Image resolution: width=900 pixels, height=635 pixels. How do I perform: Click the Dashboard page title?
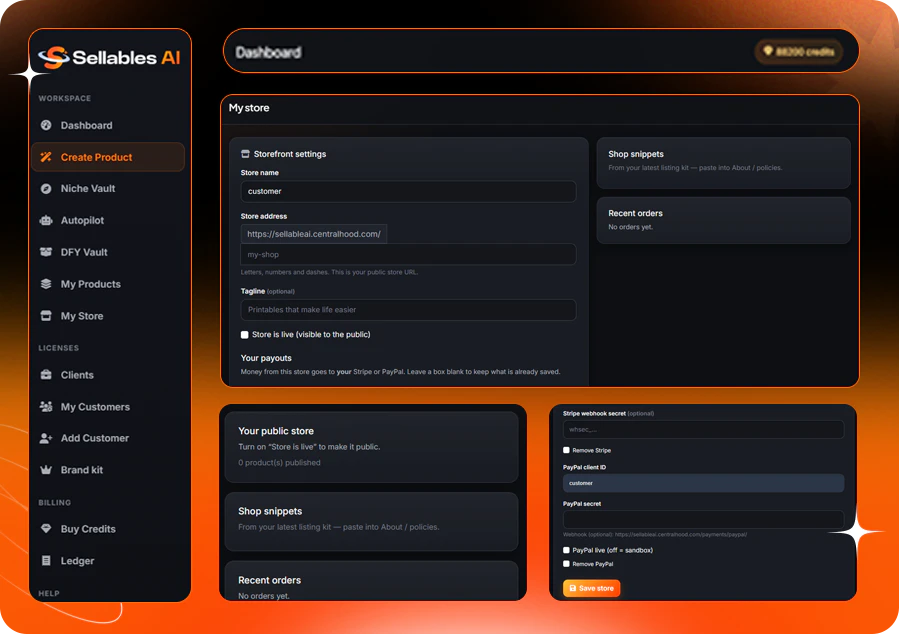tap(268, 52)
